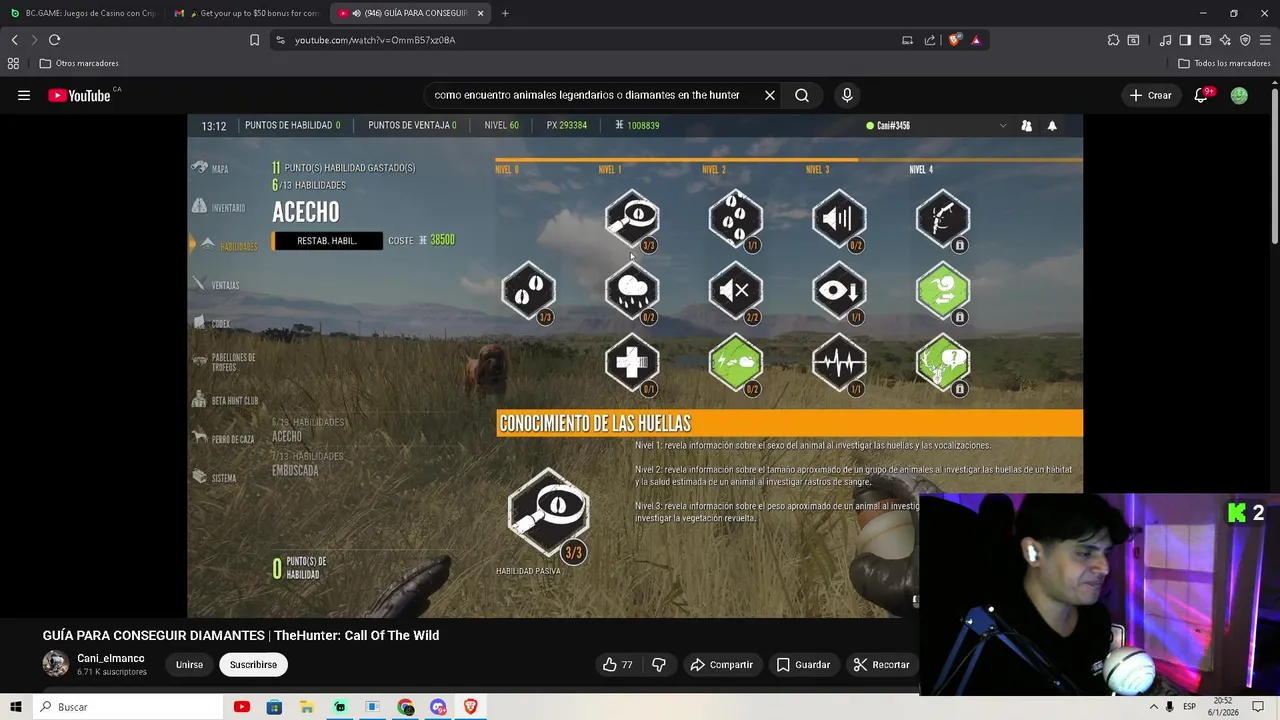This screenshot has height=720, width=1280.
Task: Like the video with the thumbs-up showing 77
Action: tap(617, 664)
